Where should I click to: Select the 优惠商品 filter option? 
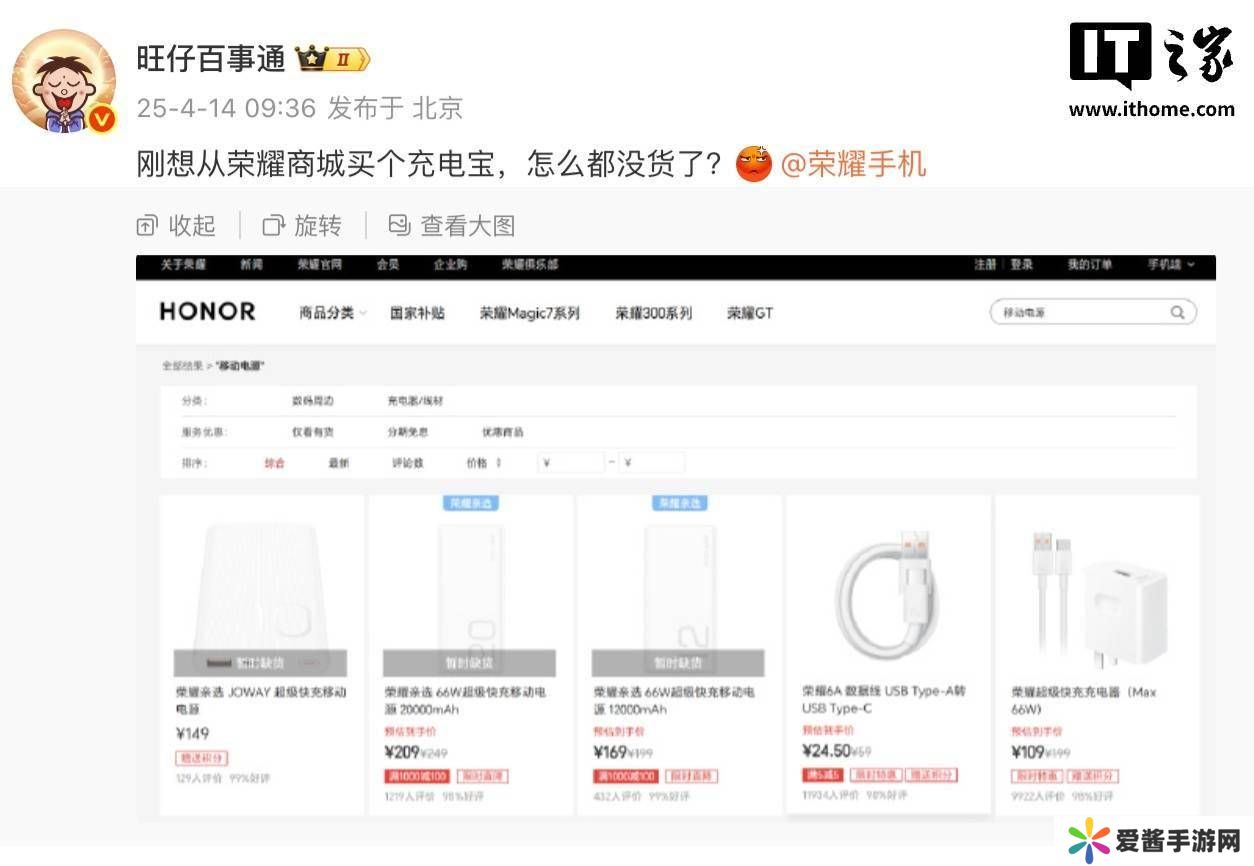503,432
